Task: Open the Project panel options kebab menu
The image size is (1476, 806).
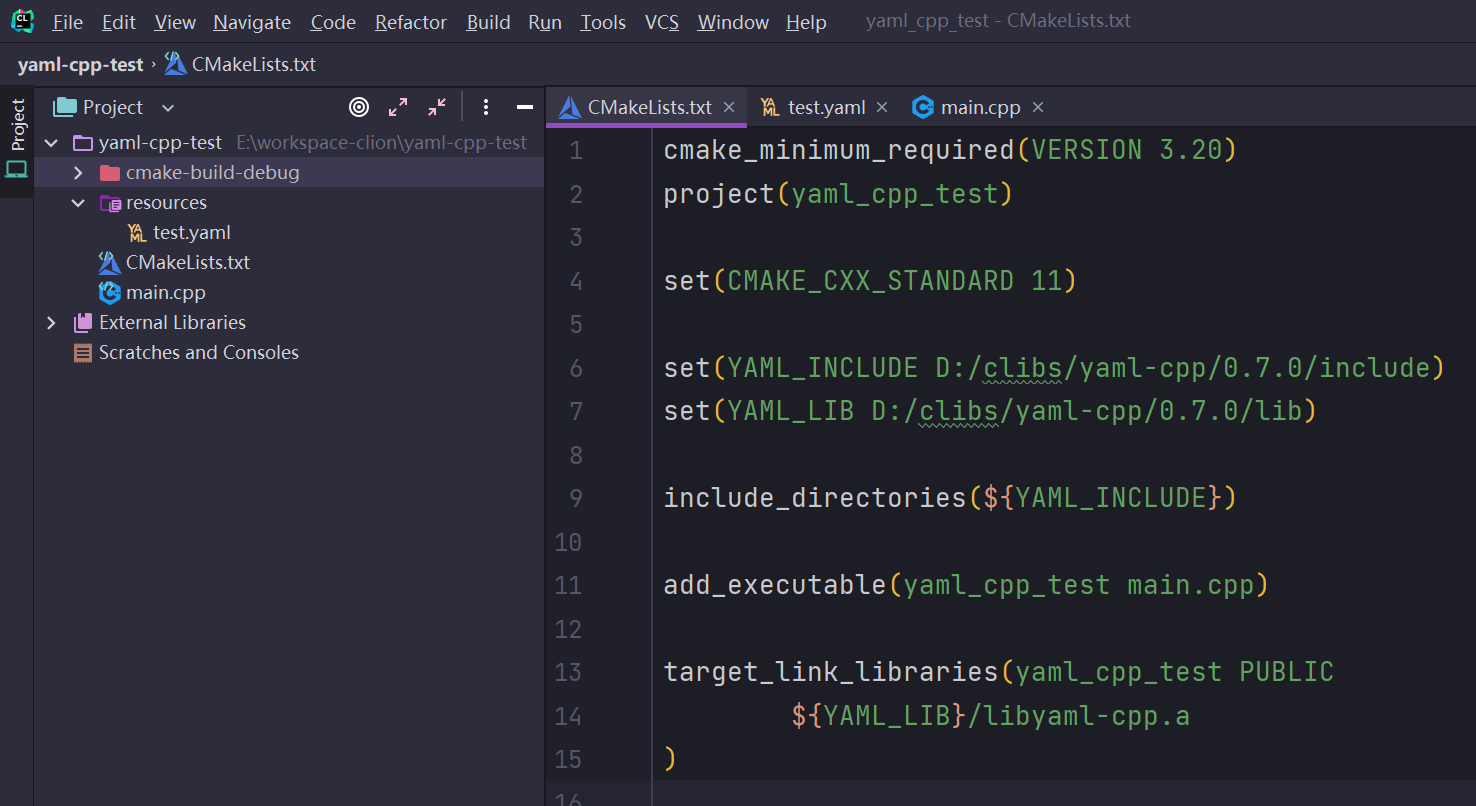Action: (x=486, y=107)
